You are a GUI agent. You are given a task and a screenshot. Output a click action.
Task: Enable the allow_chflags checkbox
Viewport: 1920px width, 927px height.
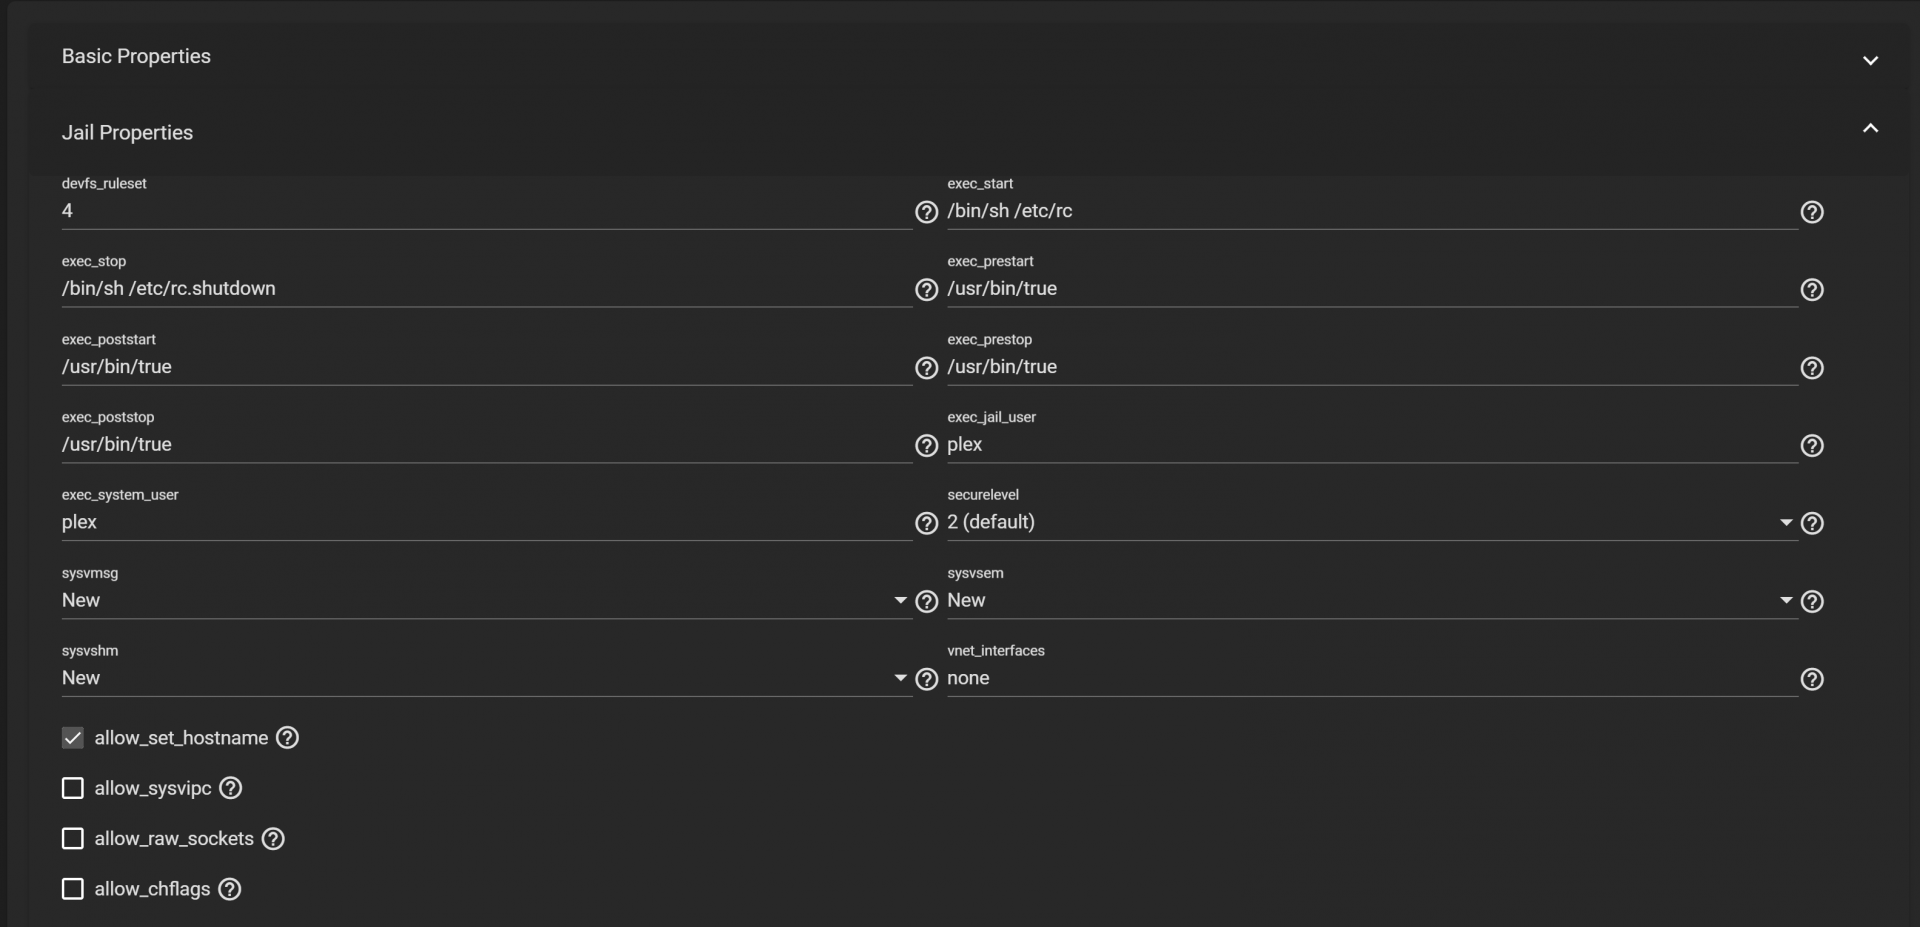pyautogui.click(x=73, y=889)
